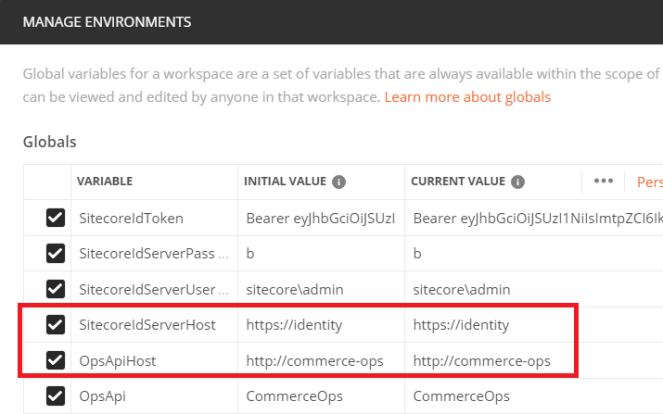Click the VARIABLE column header

(x=105, y=181)
